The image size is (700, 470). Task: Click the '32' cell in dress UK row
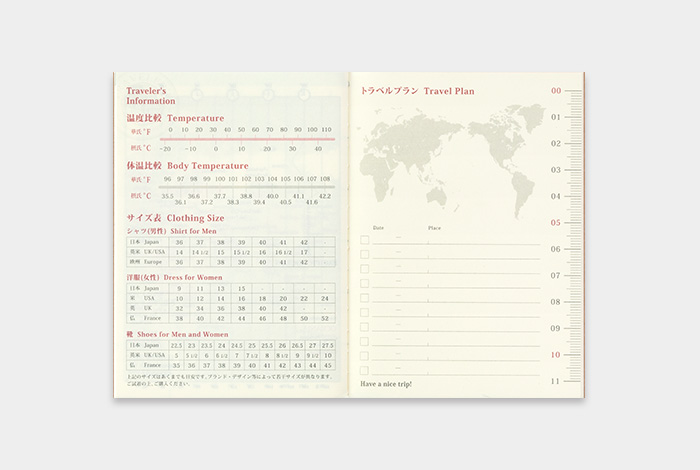[x=179, y=308]
